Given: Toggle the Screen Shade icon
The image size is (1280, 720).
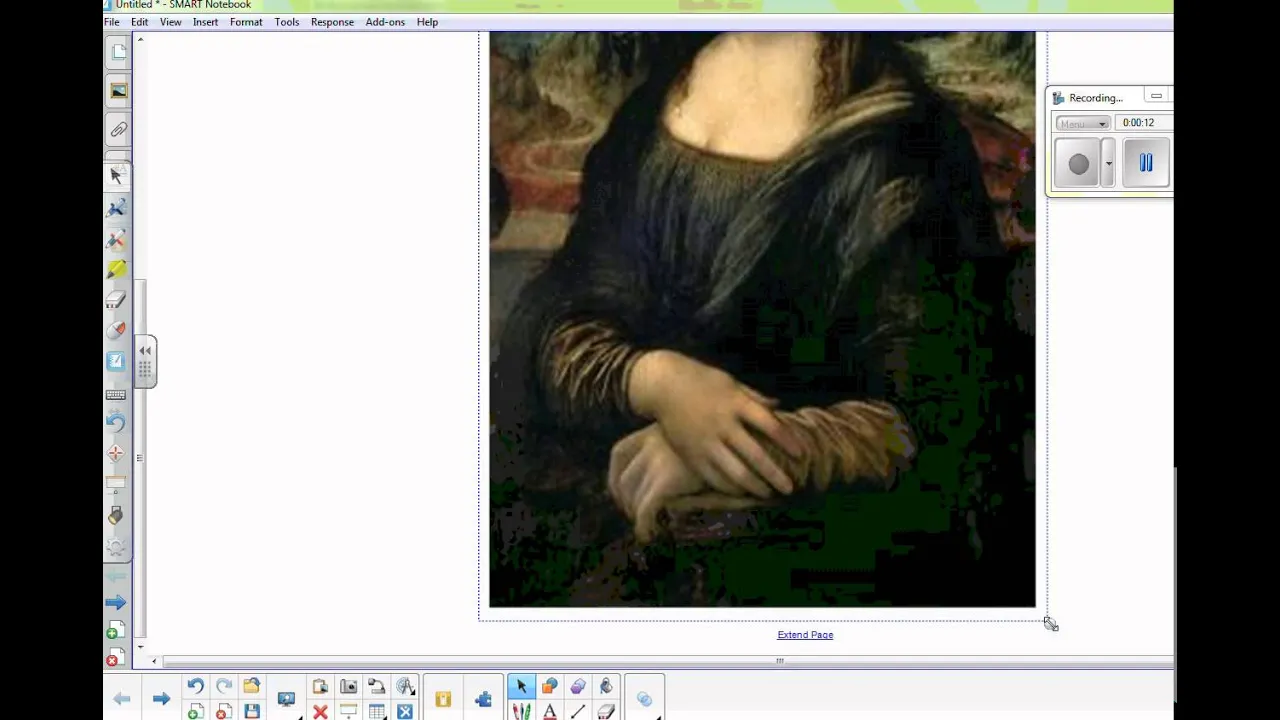Looking at the screenshot, I should click(348, 712).
